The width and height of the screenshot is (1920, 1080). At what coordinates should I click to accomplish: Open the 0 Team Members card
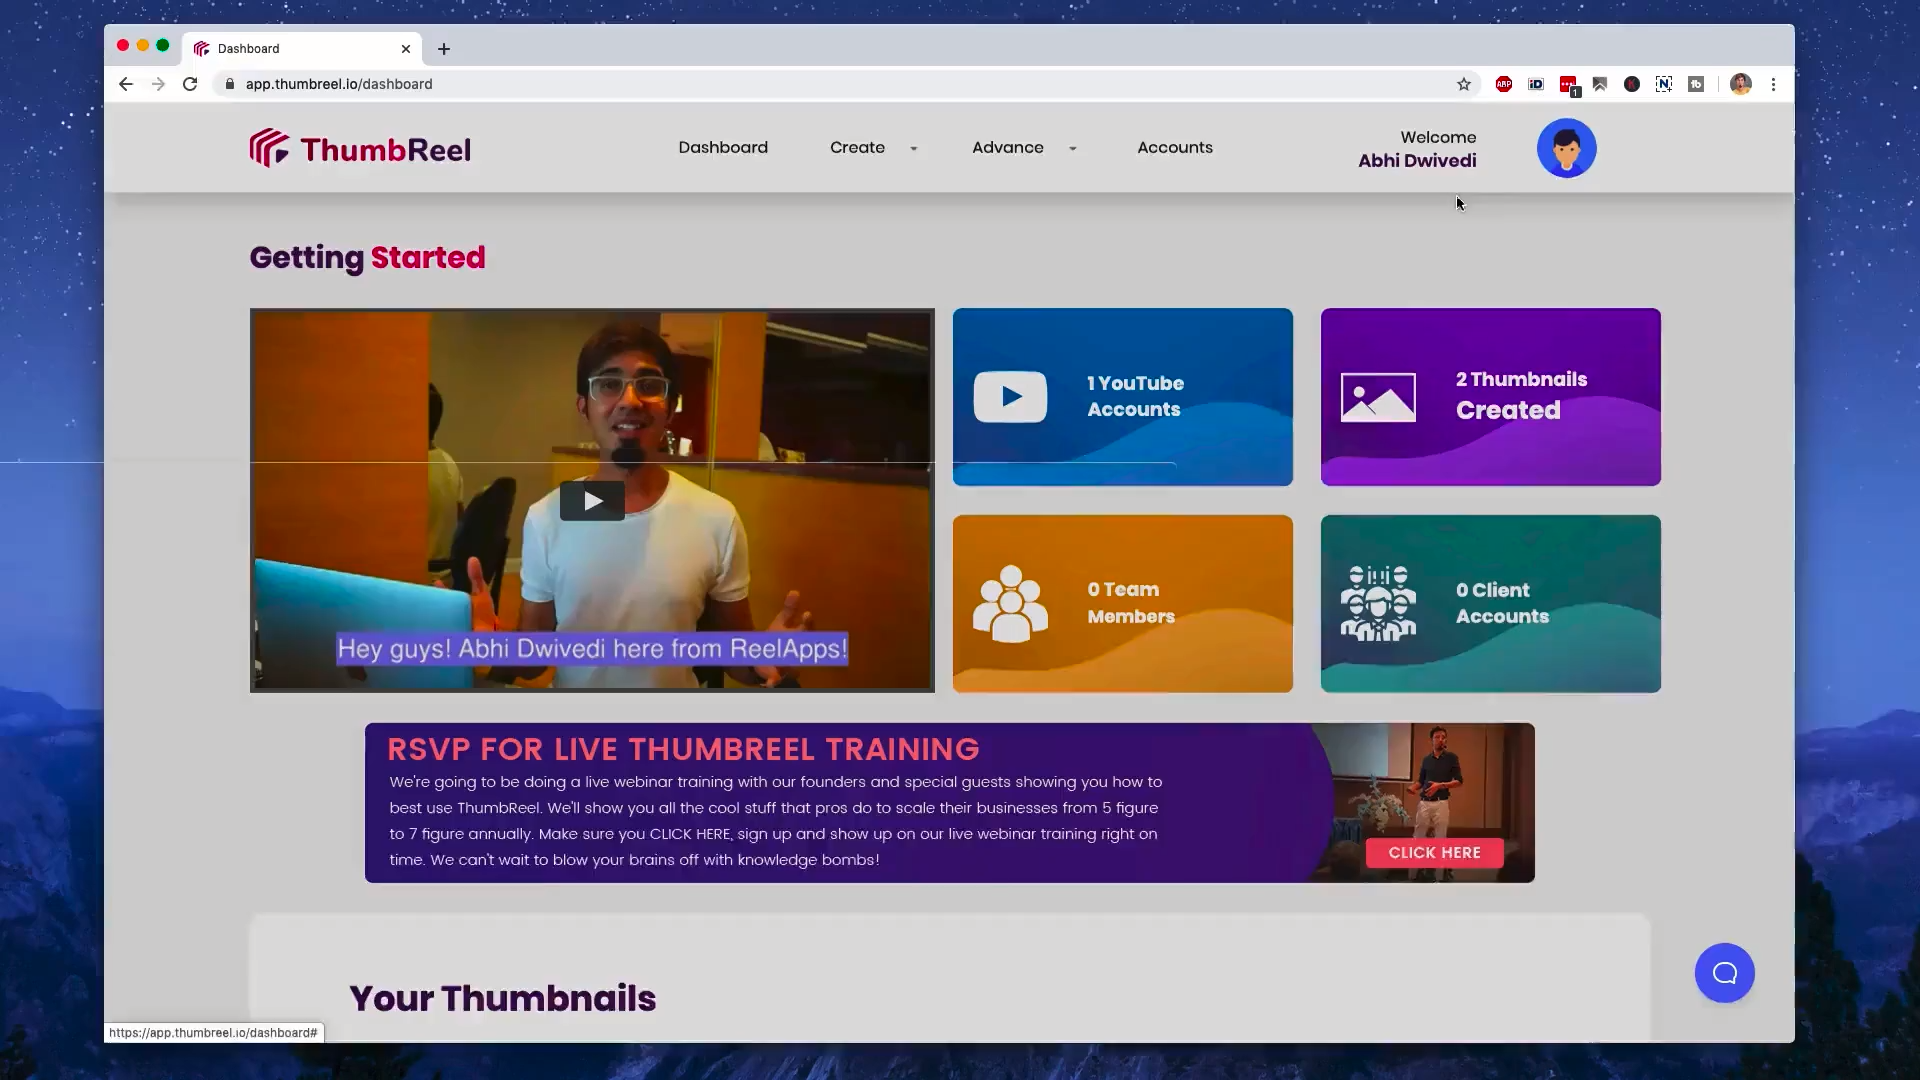(x=1122, y=603)
